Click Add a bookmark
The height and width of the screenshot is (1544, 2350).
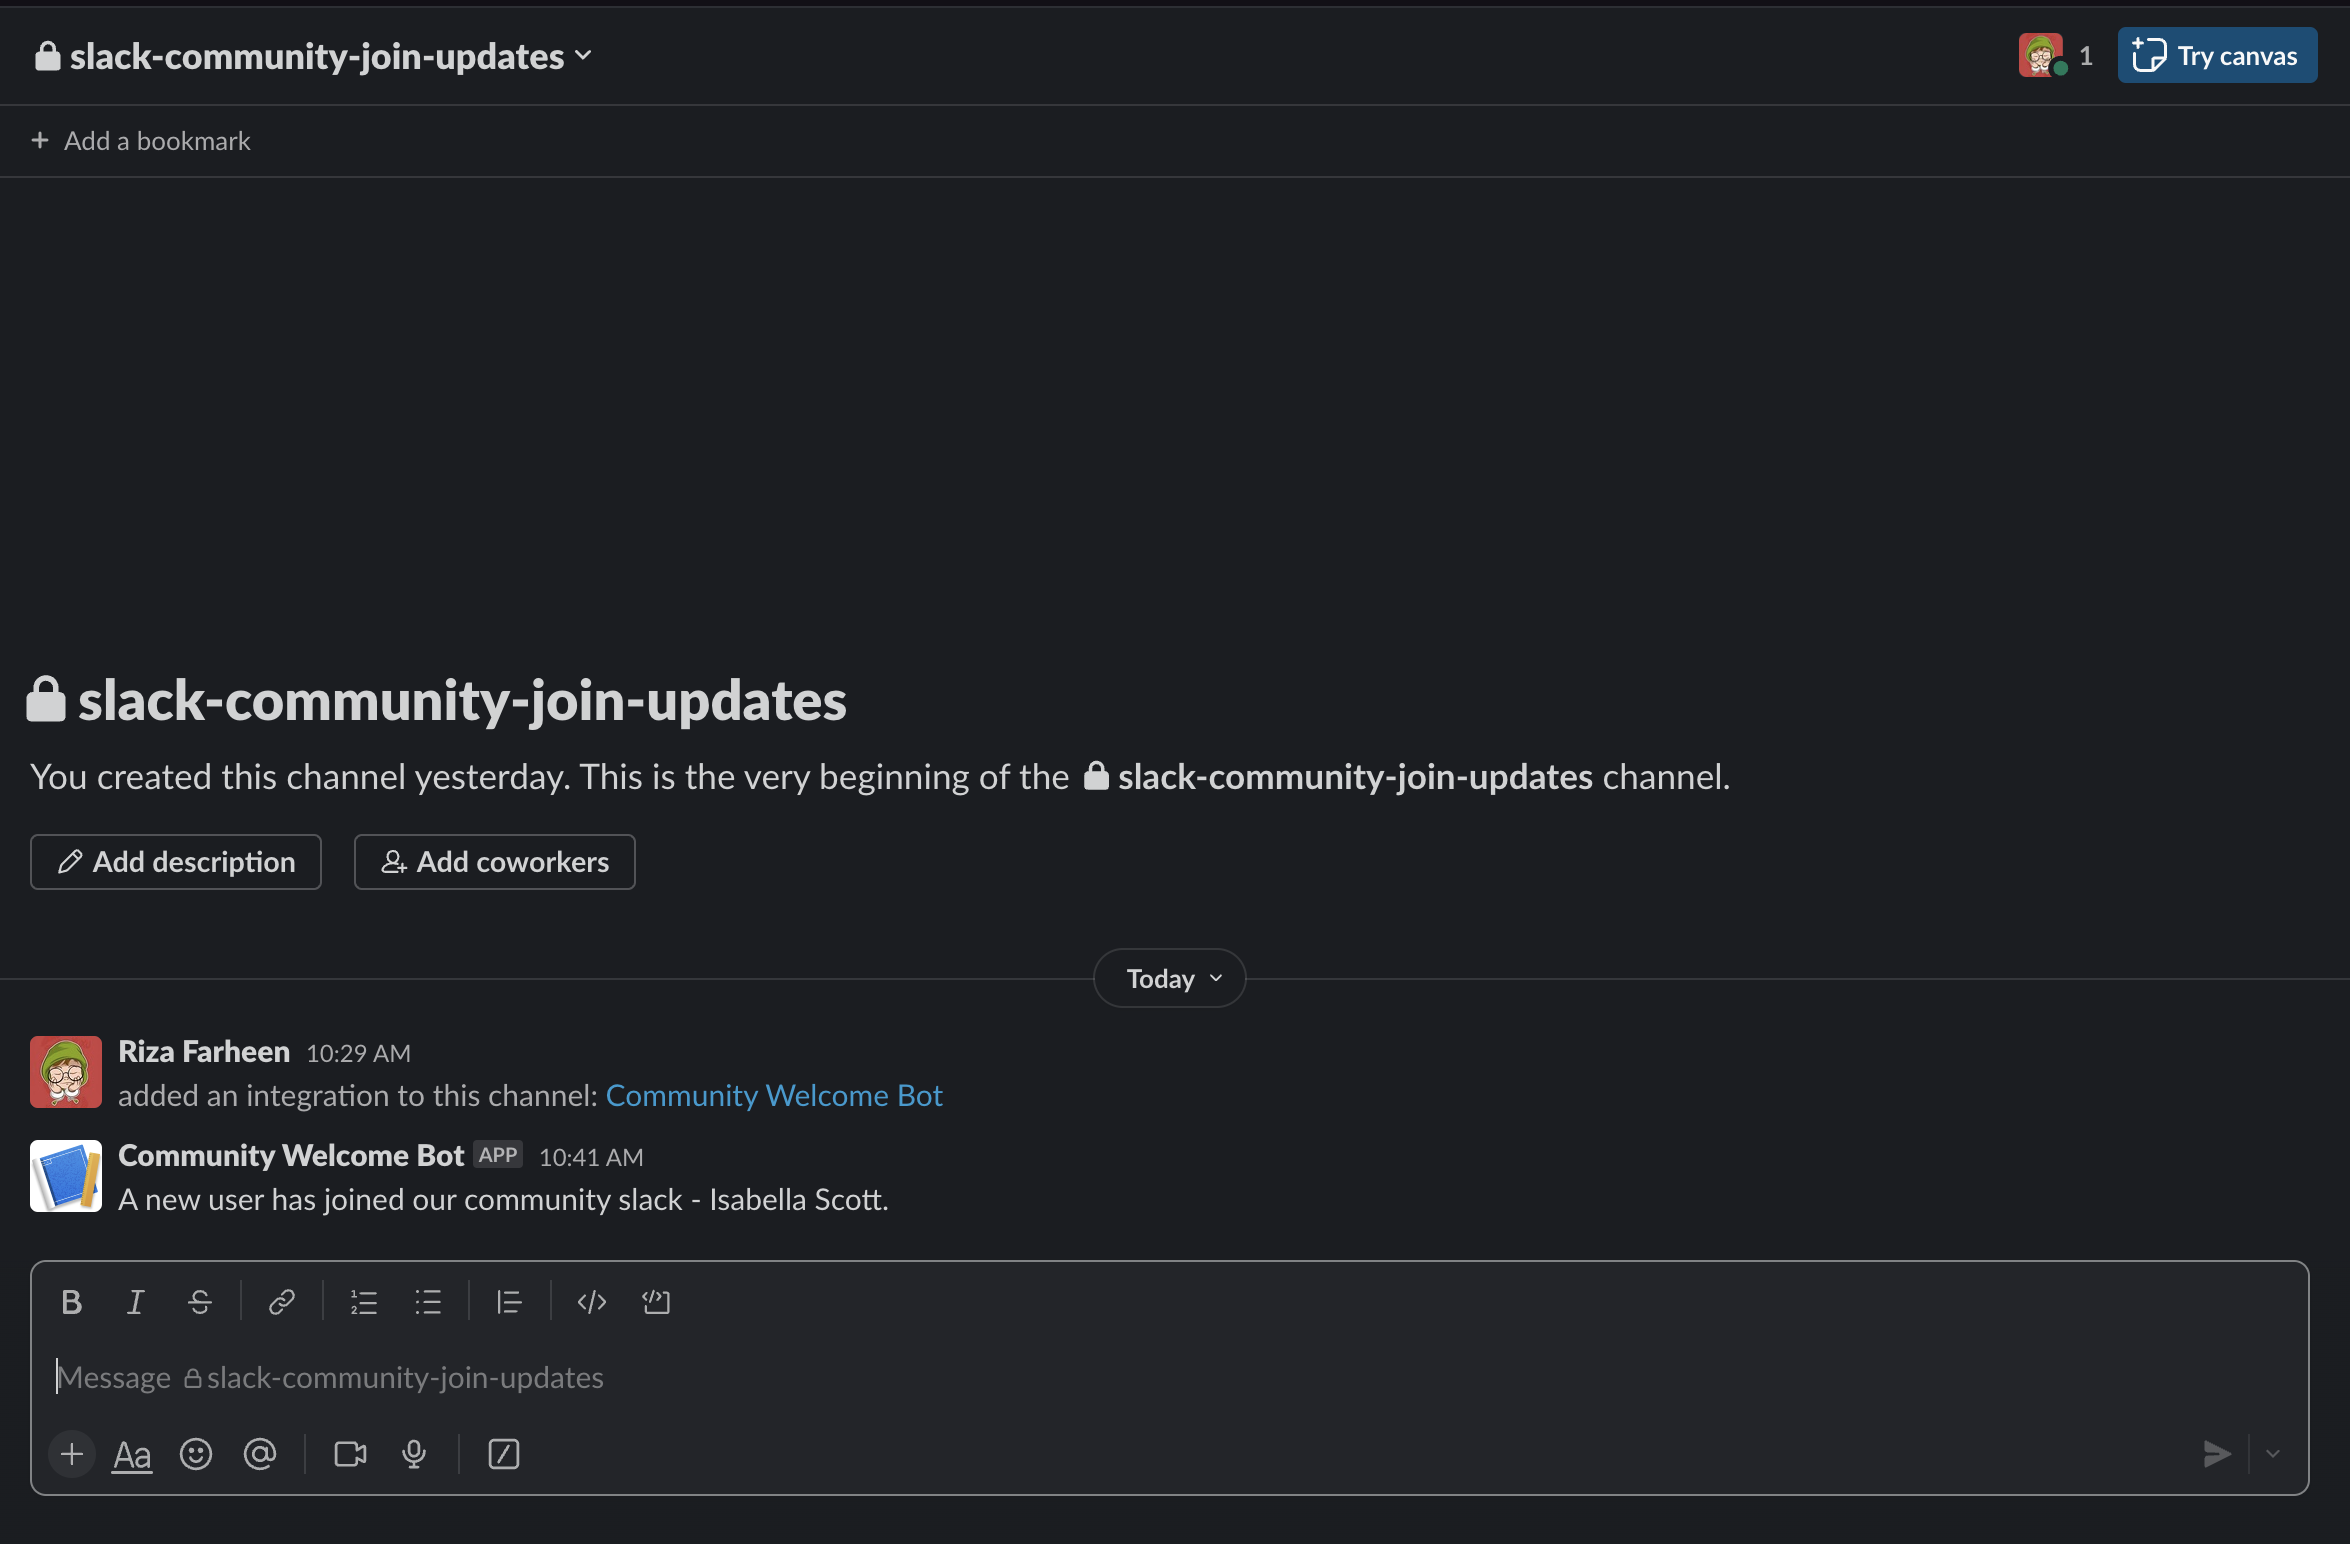pos(140,140)
